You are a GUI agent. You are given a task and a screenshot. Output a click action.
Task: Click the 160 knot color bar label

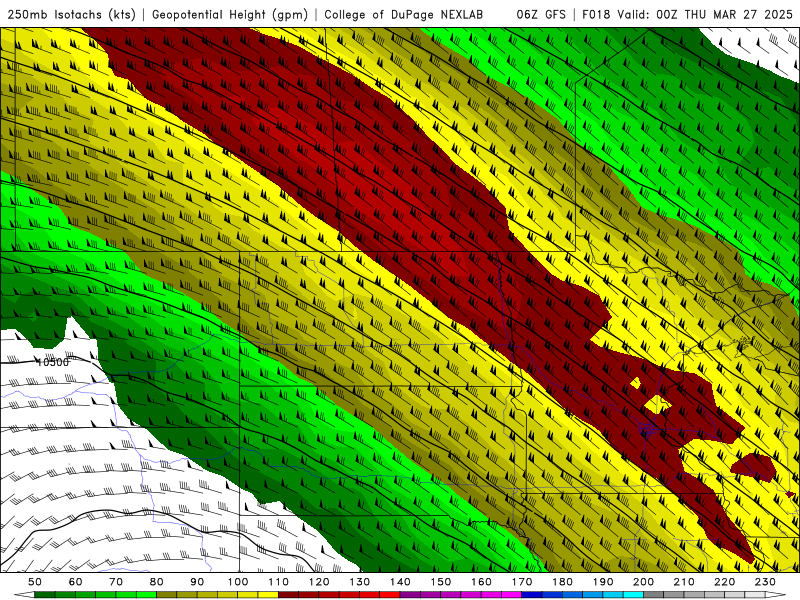[x=481, y=582]
